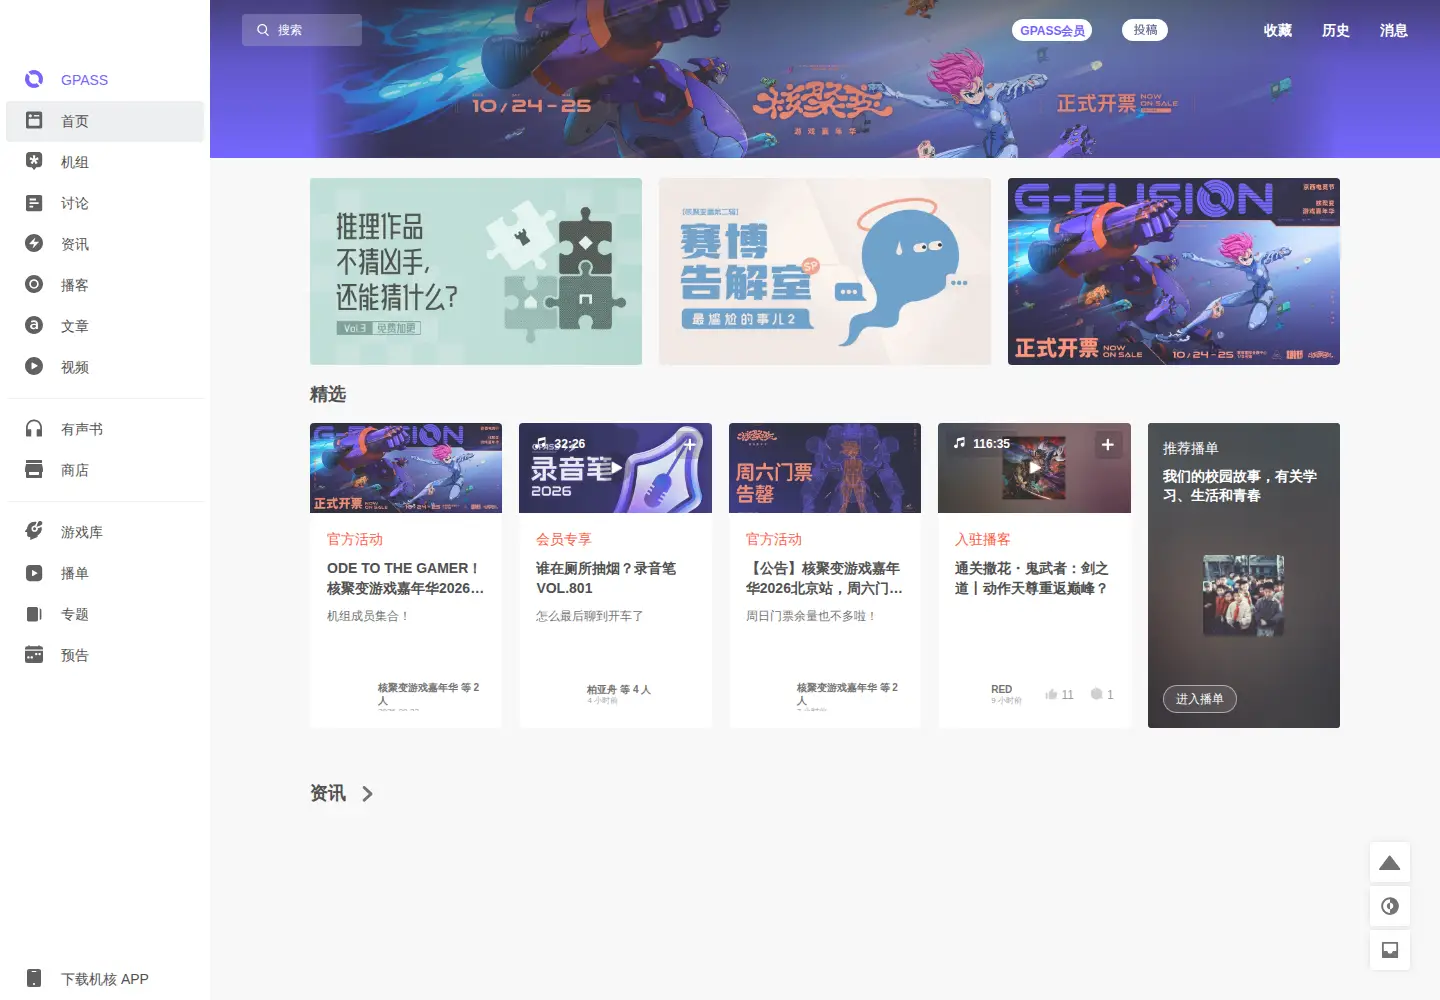Open comments icon on 通关撒花 card

tap(1096, 694)
